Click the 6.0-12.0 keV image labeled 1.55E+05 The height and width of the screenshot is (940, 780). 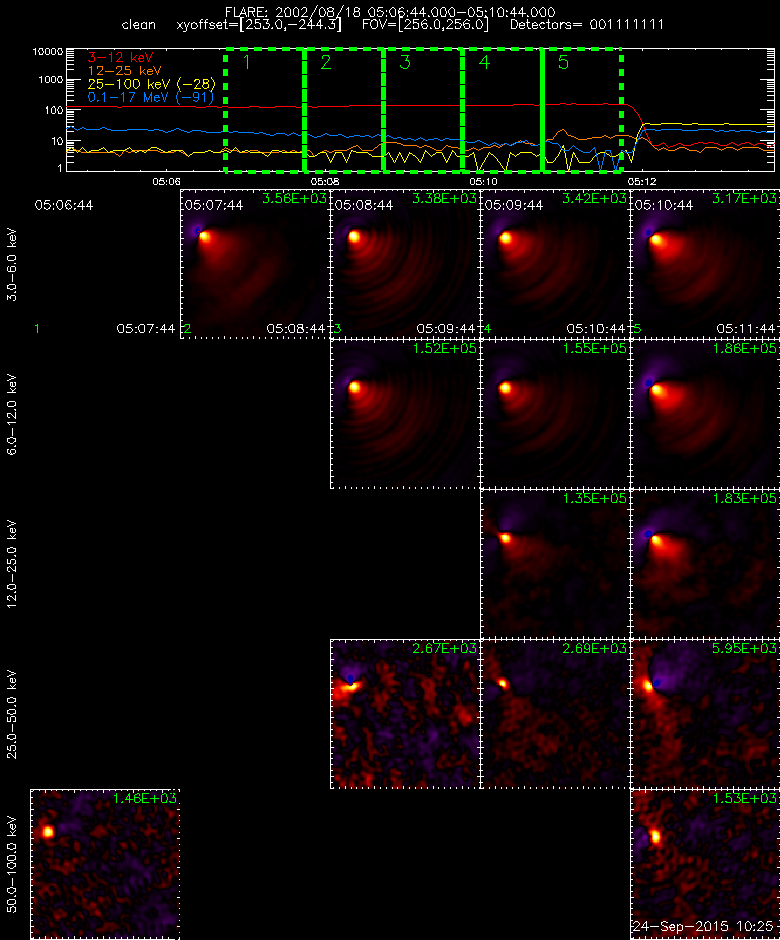[555, 414]
